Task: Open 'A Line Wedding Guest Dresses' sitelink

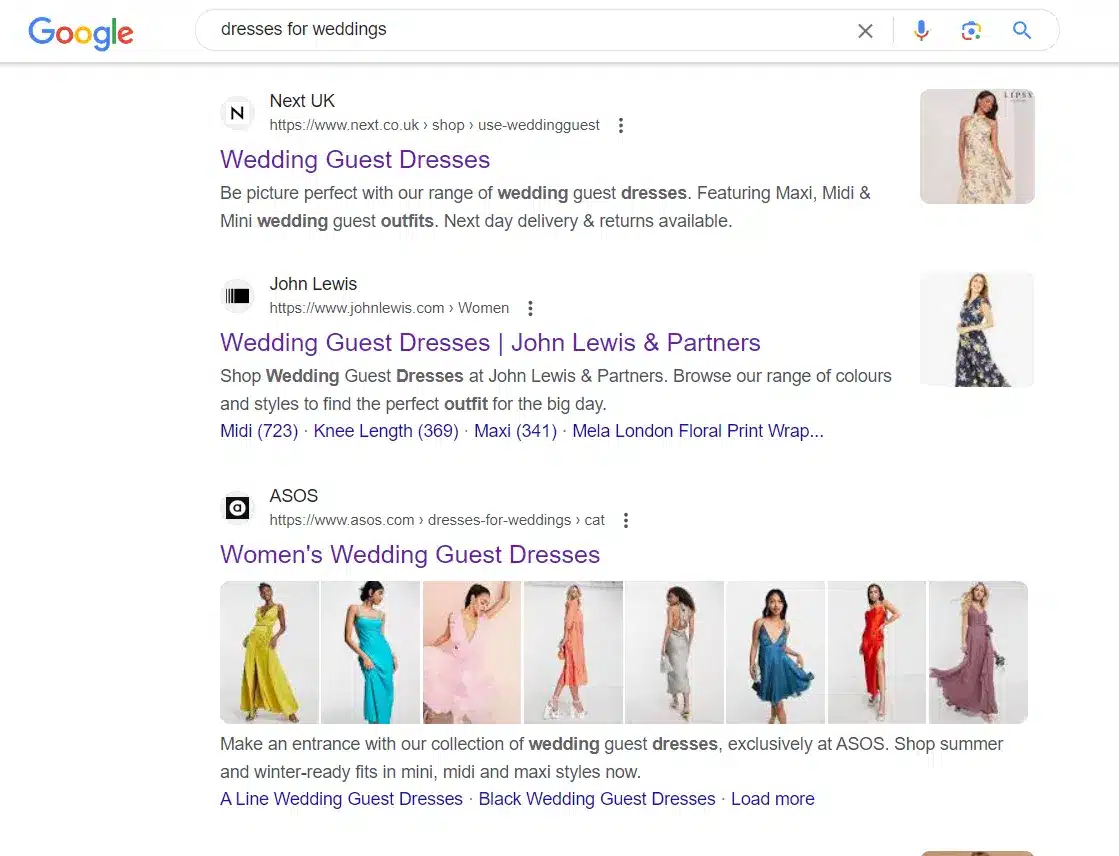Action: (341, 799)
